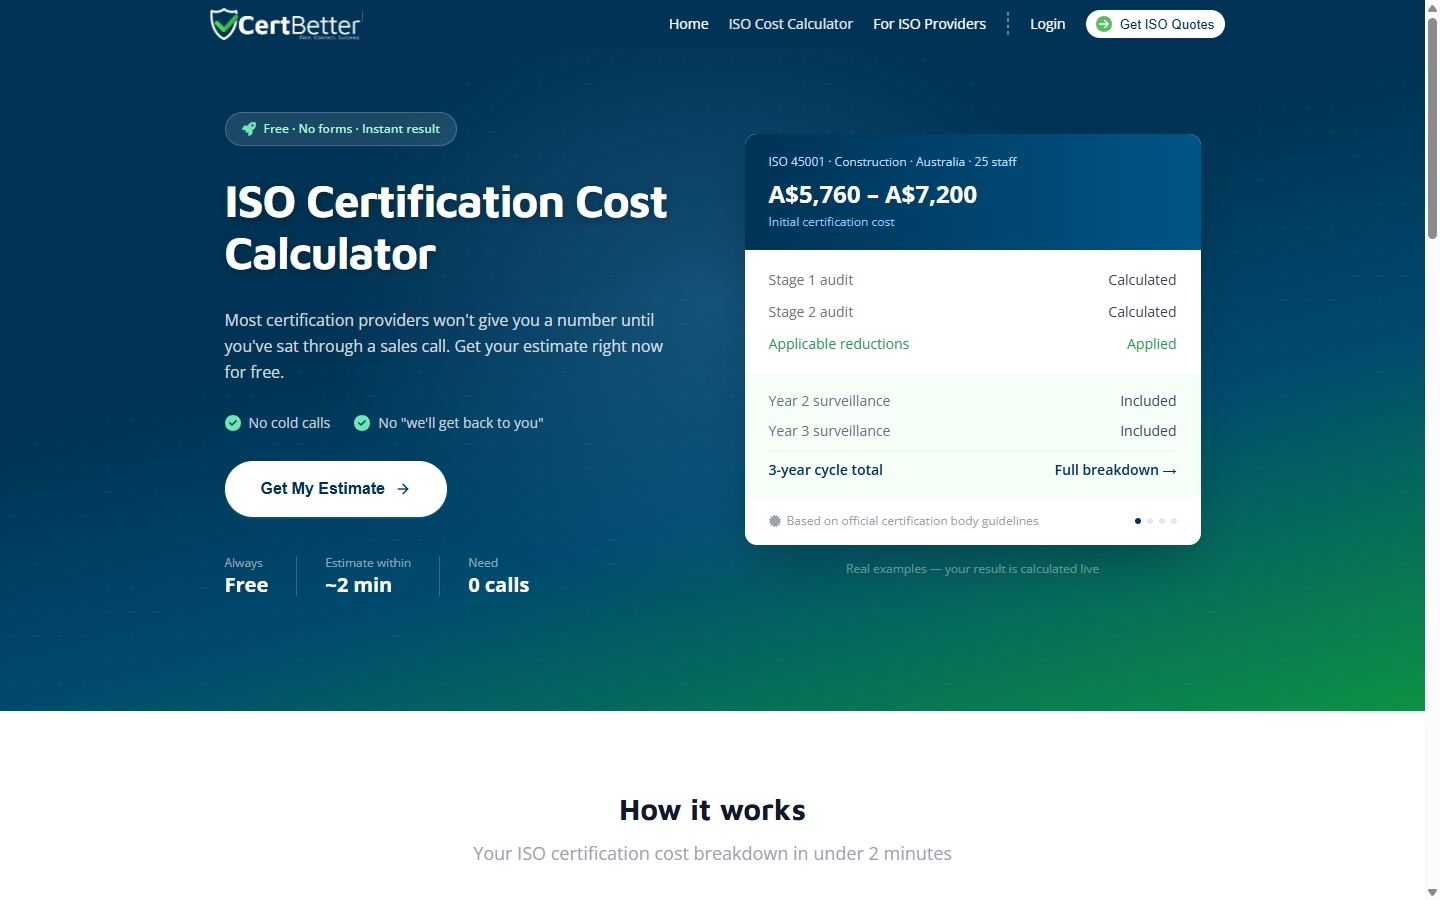The height and width of the screenshot is (900, 1440).
Task: Click the "Stage 2 audit" row label
Action: point(811,312)
